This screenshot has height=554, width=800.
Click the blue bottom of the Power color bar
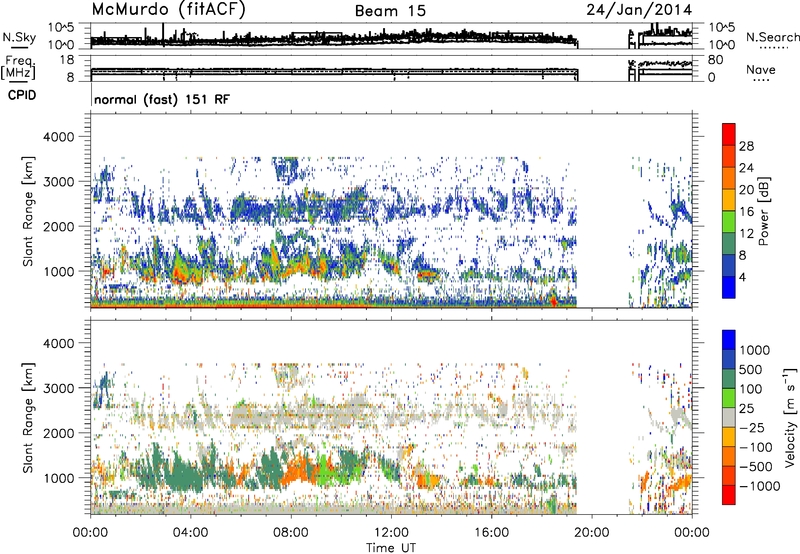click(x=729, y=287)
